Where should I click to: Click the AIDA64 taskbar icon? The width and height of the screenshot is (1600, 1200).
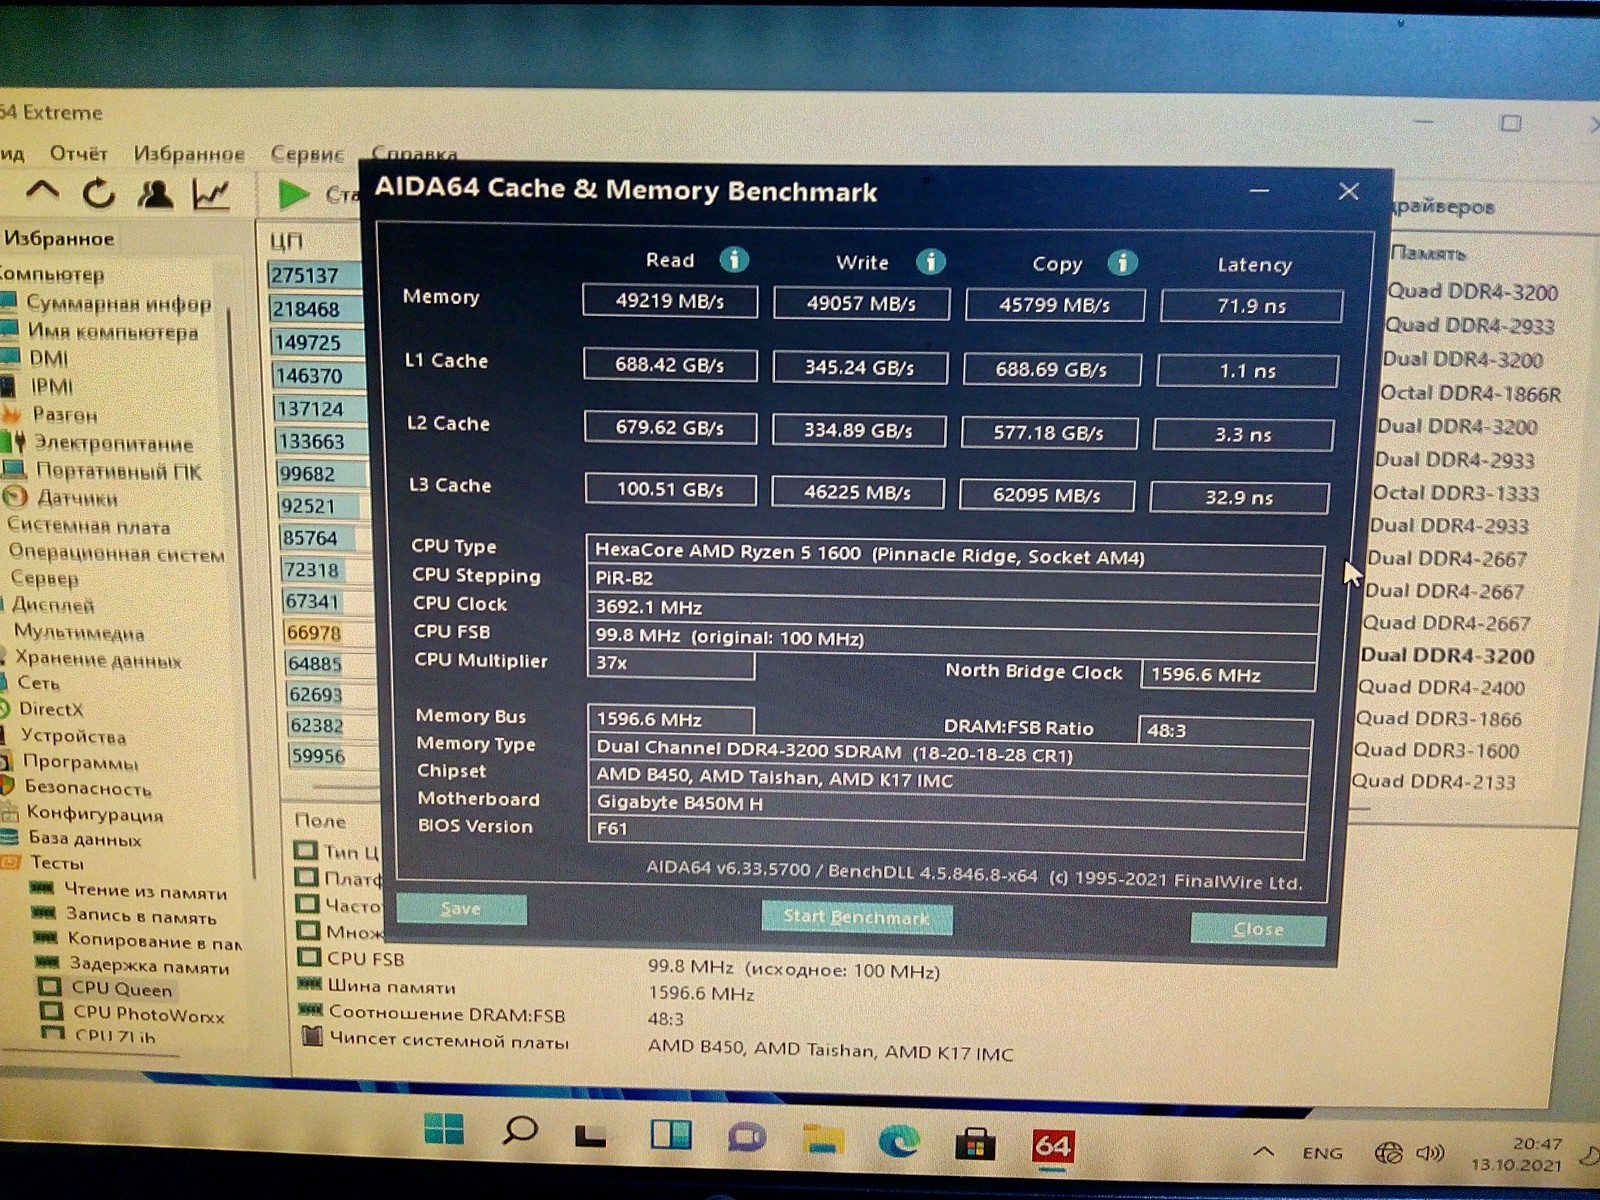tap(1052, 1146)
